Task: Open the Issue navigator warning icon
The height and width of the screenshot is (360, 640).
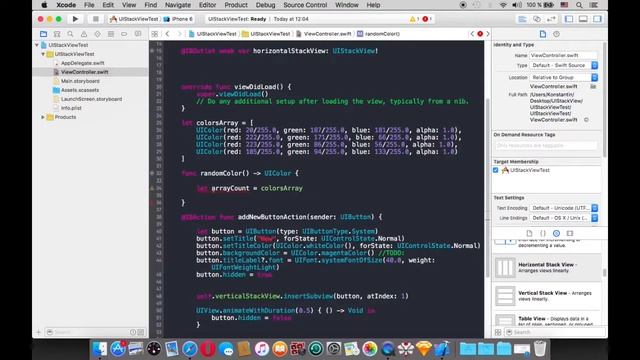Action: coord(84,34)
